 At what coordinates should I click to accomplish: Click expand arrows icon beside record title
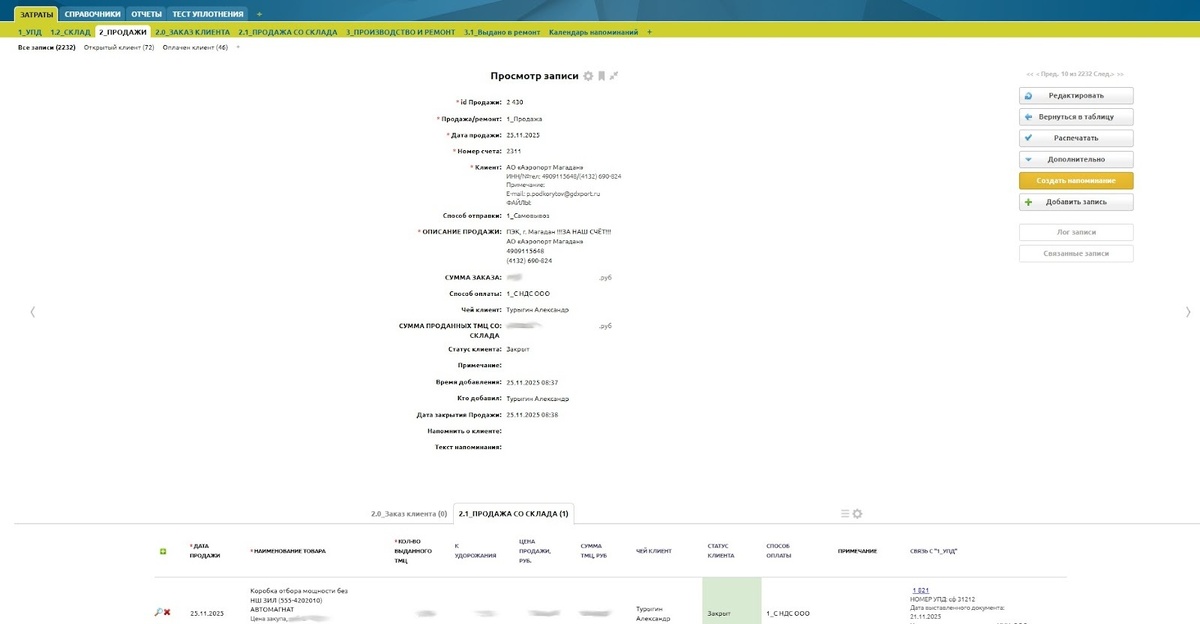(614, 76)
